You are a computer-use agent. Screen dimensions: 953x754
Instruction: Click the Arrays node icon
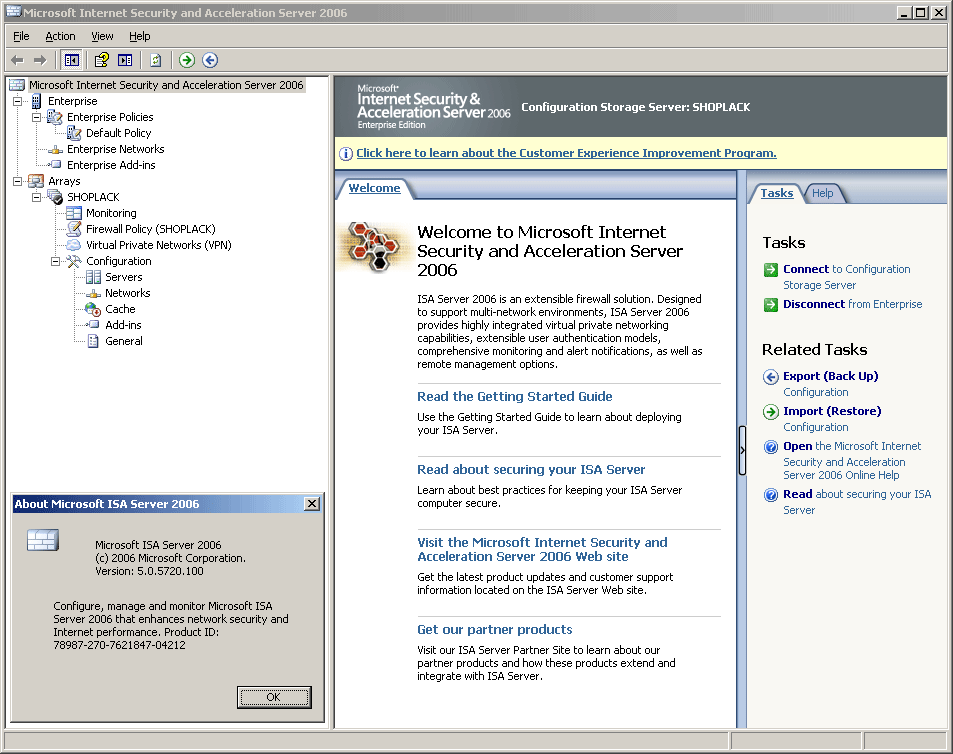[36, 181]
